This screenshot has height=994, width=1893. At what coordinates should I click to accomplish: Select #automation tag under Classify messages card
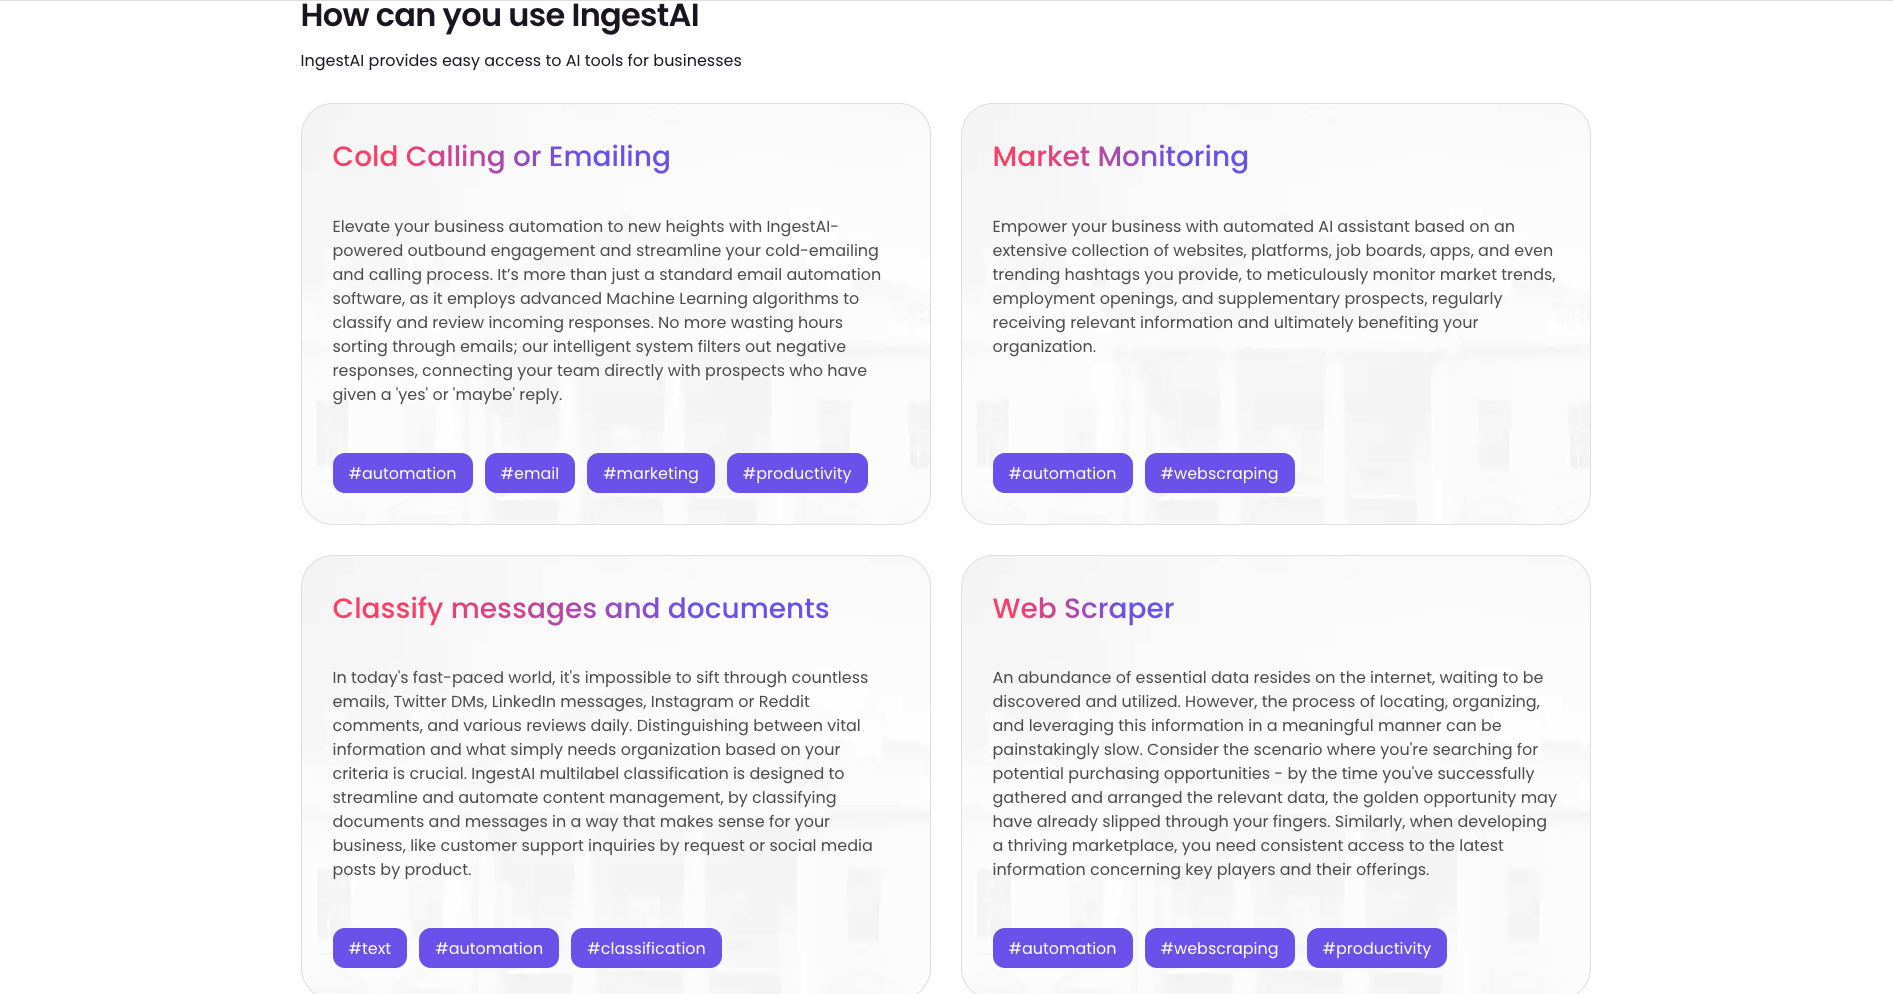488,948
